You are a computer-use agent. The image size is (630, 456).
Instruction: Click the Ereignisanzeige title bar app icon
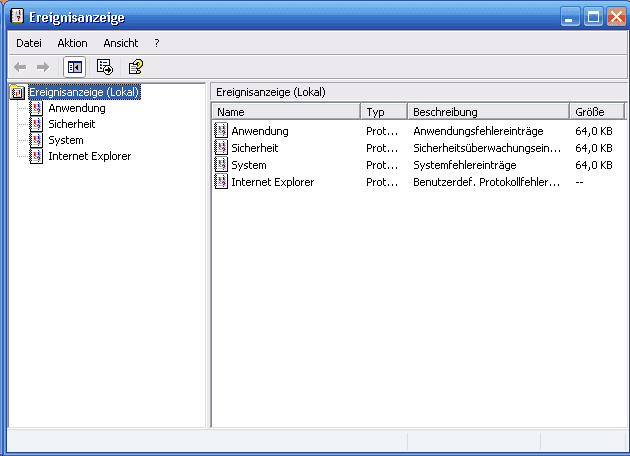coord(17,16)
